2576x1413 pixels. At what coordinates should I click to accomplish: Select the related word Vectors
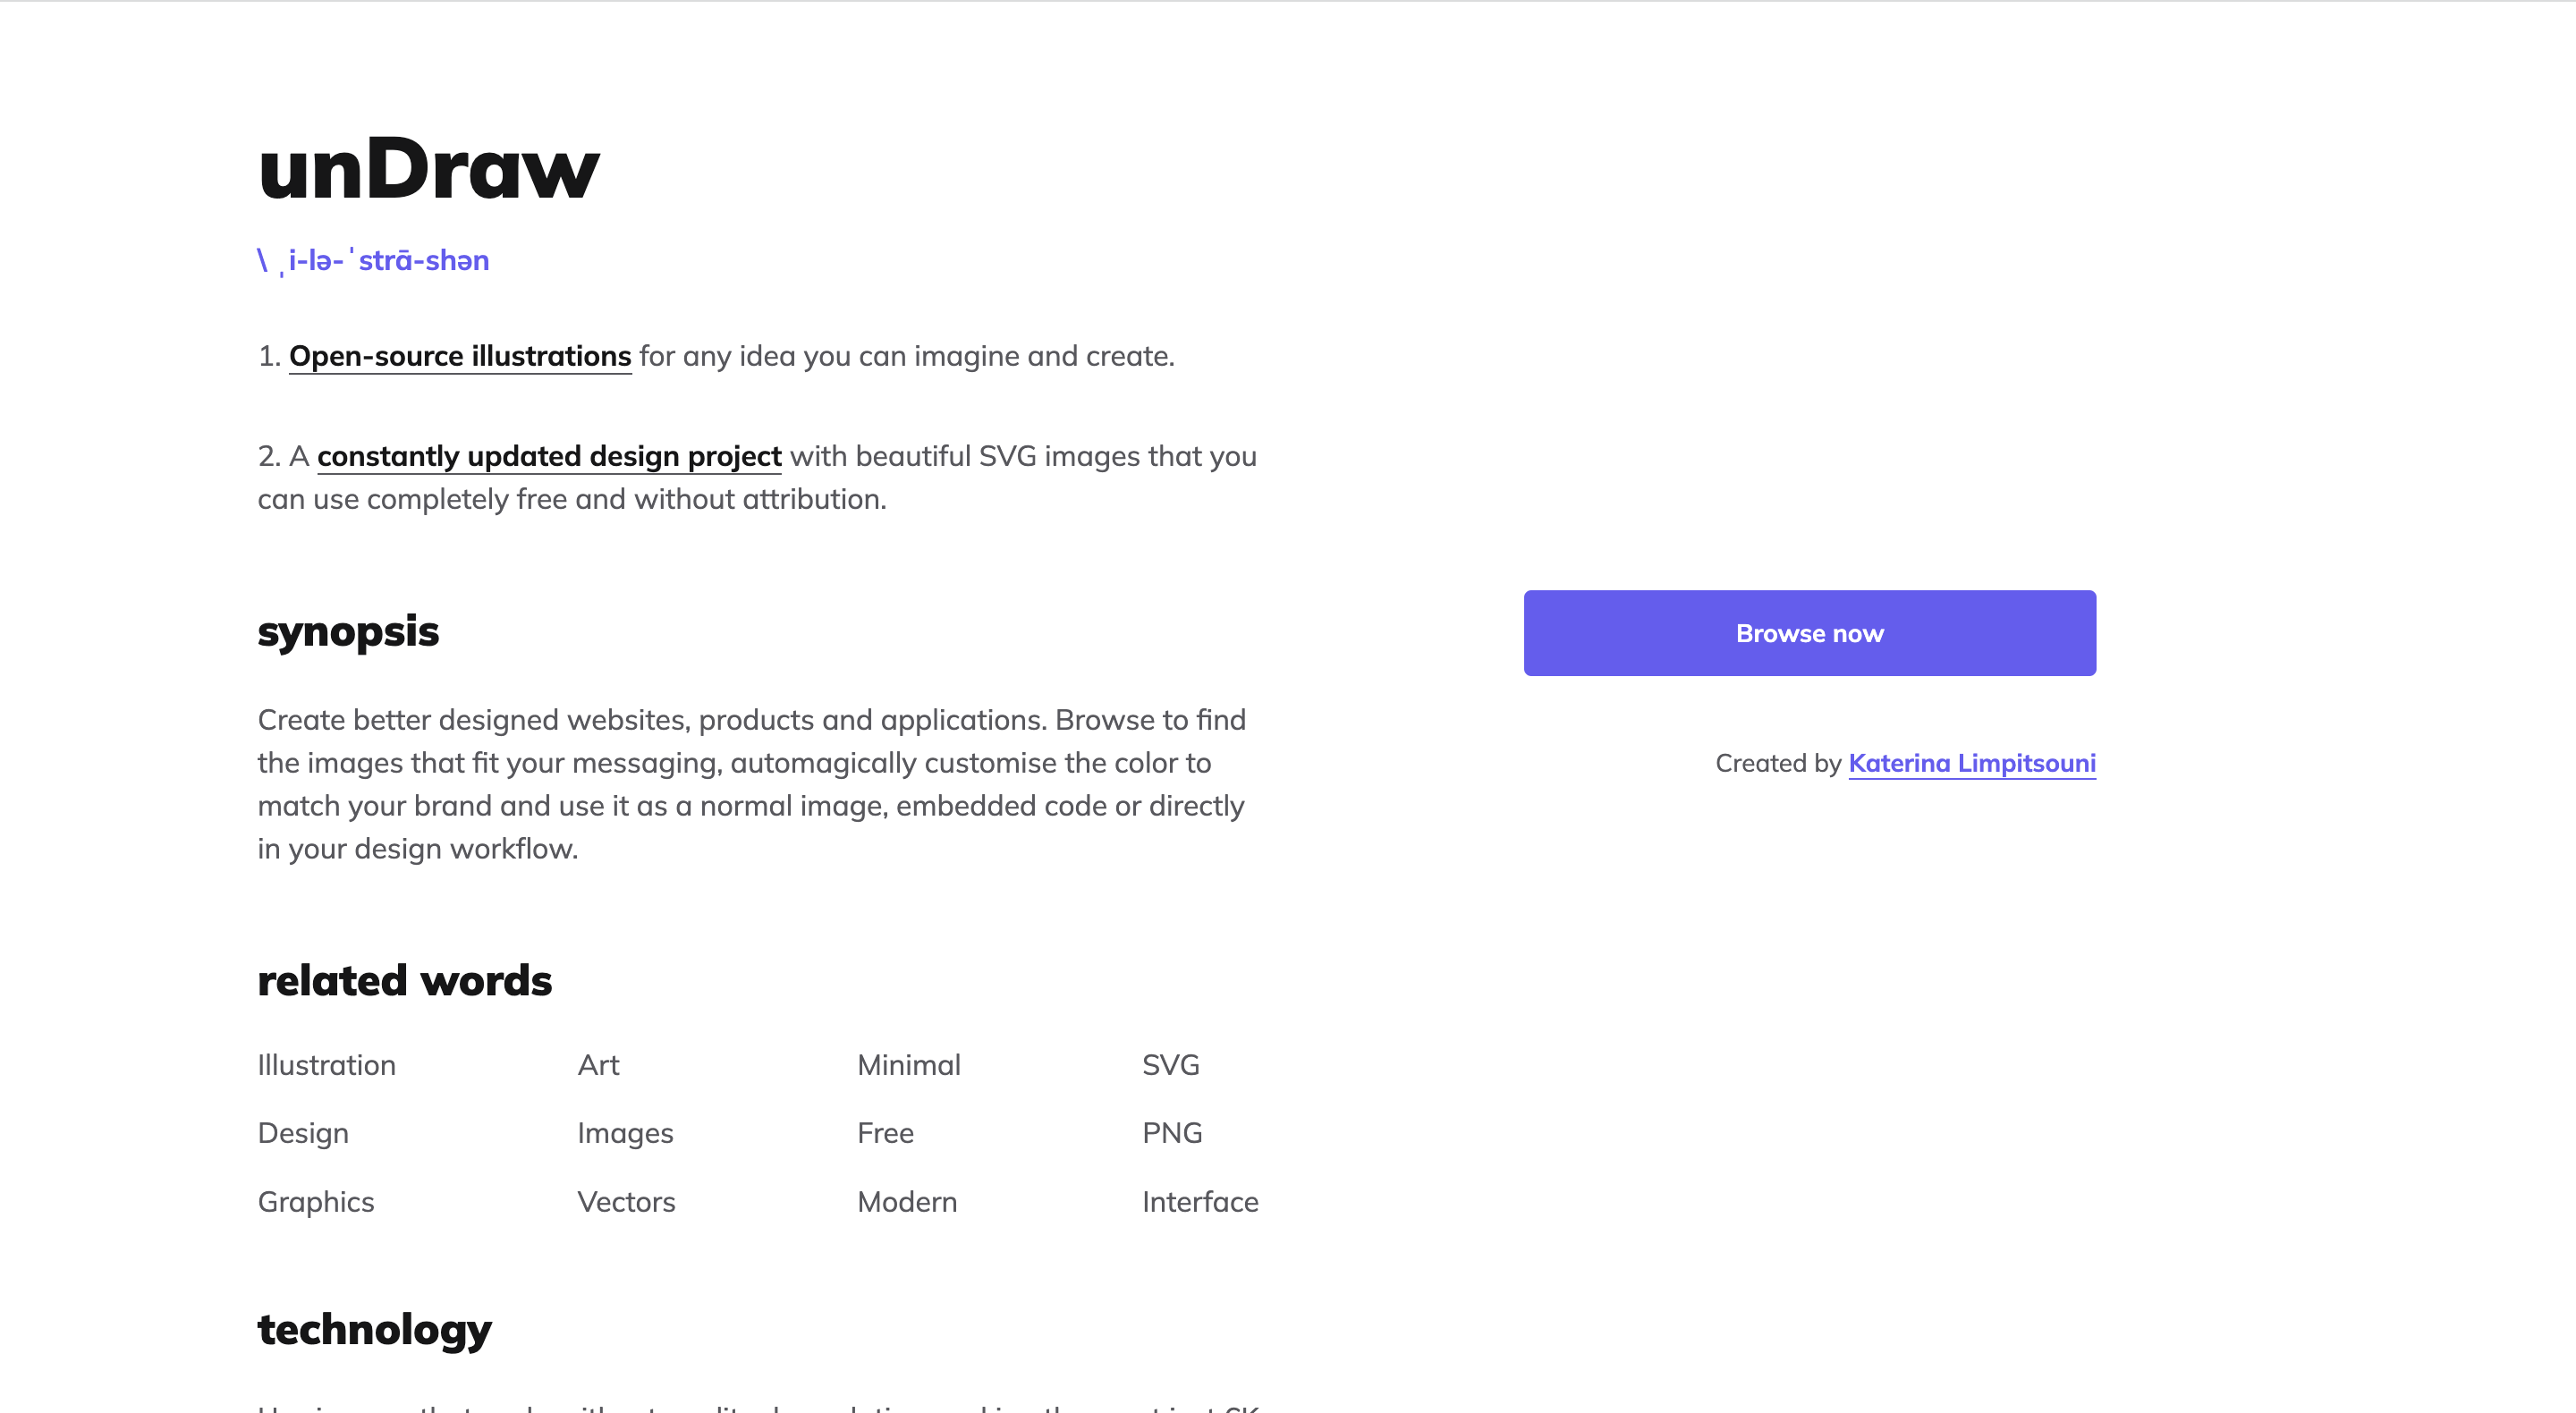626,1202
